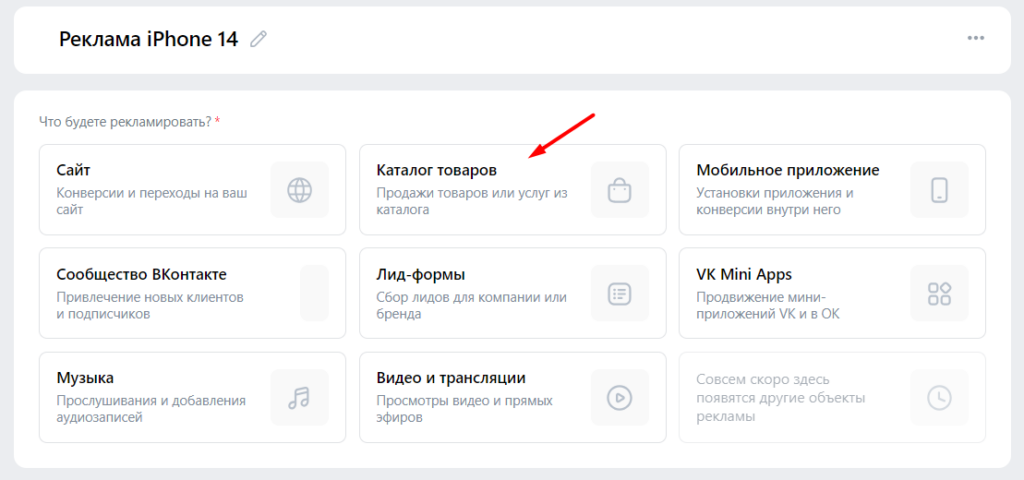Click the globe icon on Сайт card

click(x=300, y=190)
